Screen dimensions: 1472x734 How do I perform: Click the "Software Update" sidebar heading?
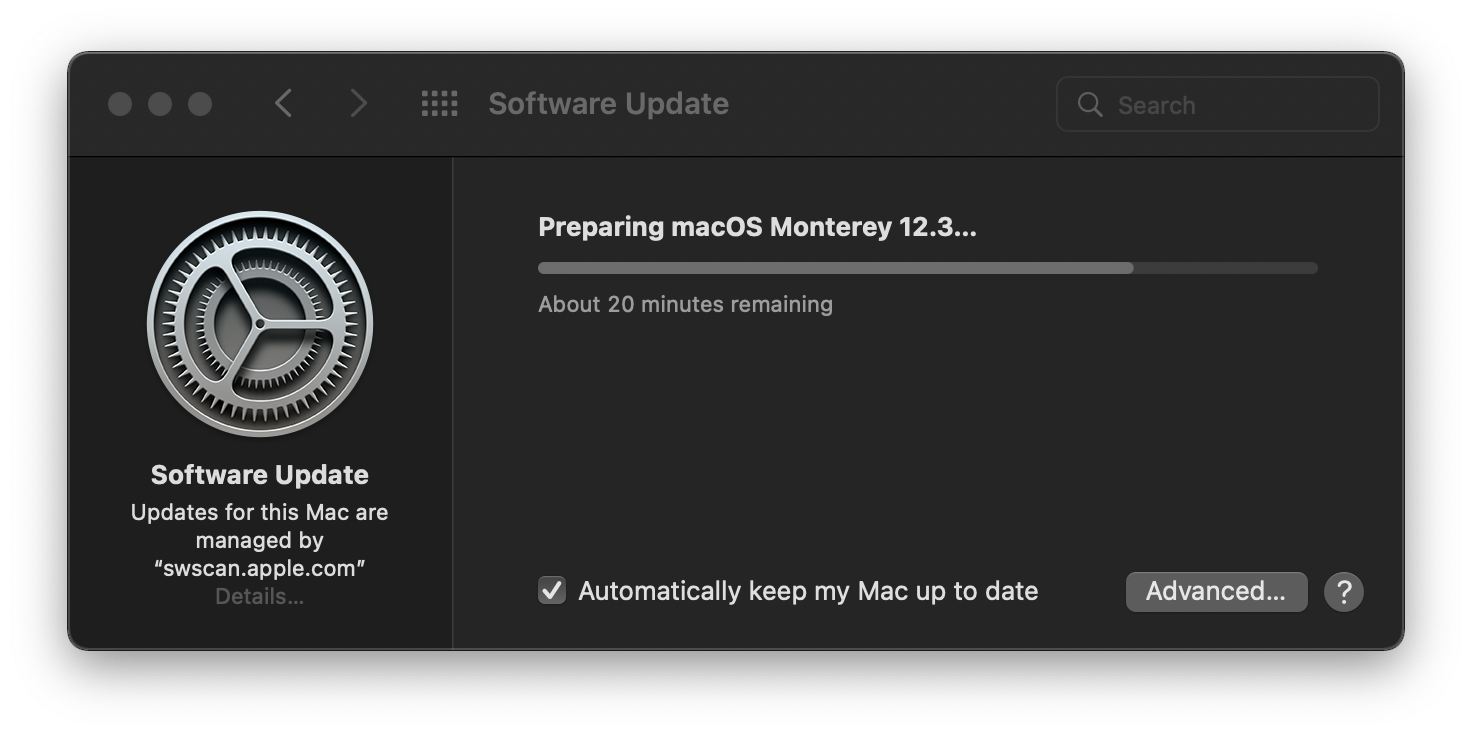(259, 474)
